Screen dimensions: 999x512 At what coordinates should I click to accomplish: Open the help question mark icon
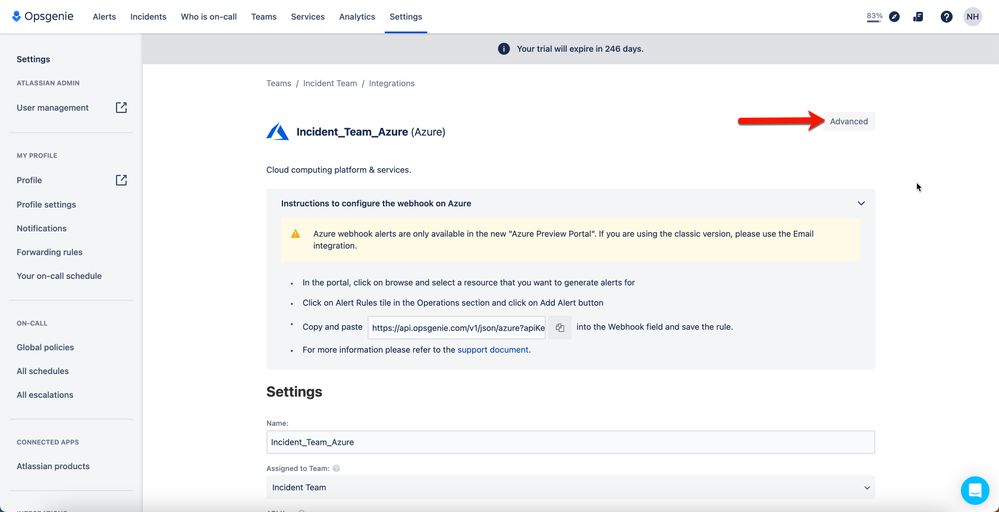click(x=946, y=17)
